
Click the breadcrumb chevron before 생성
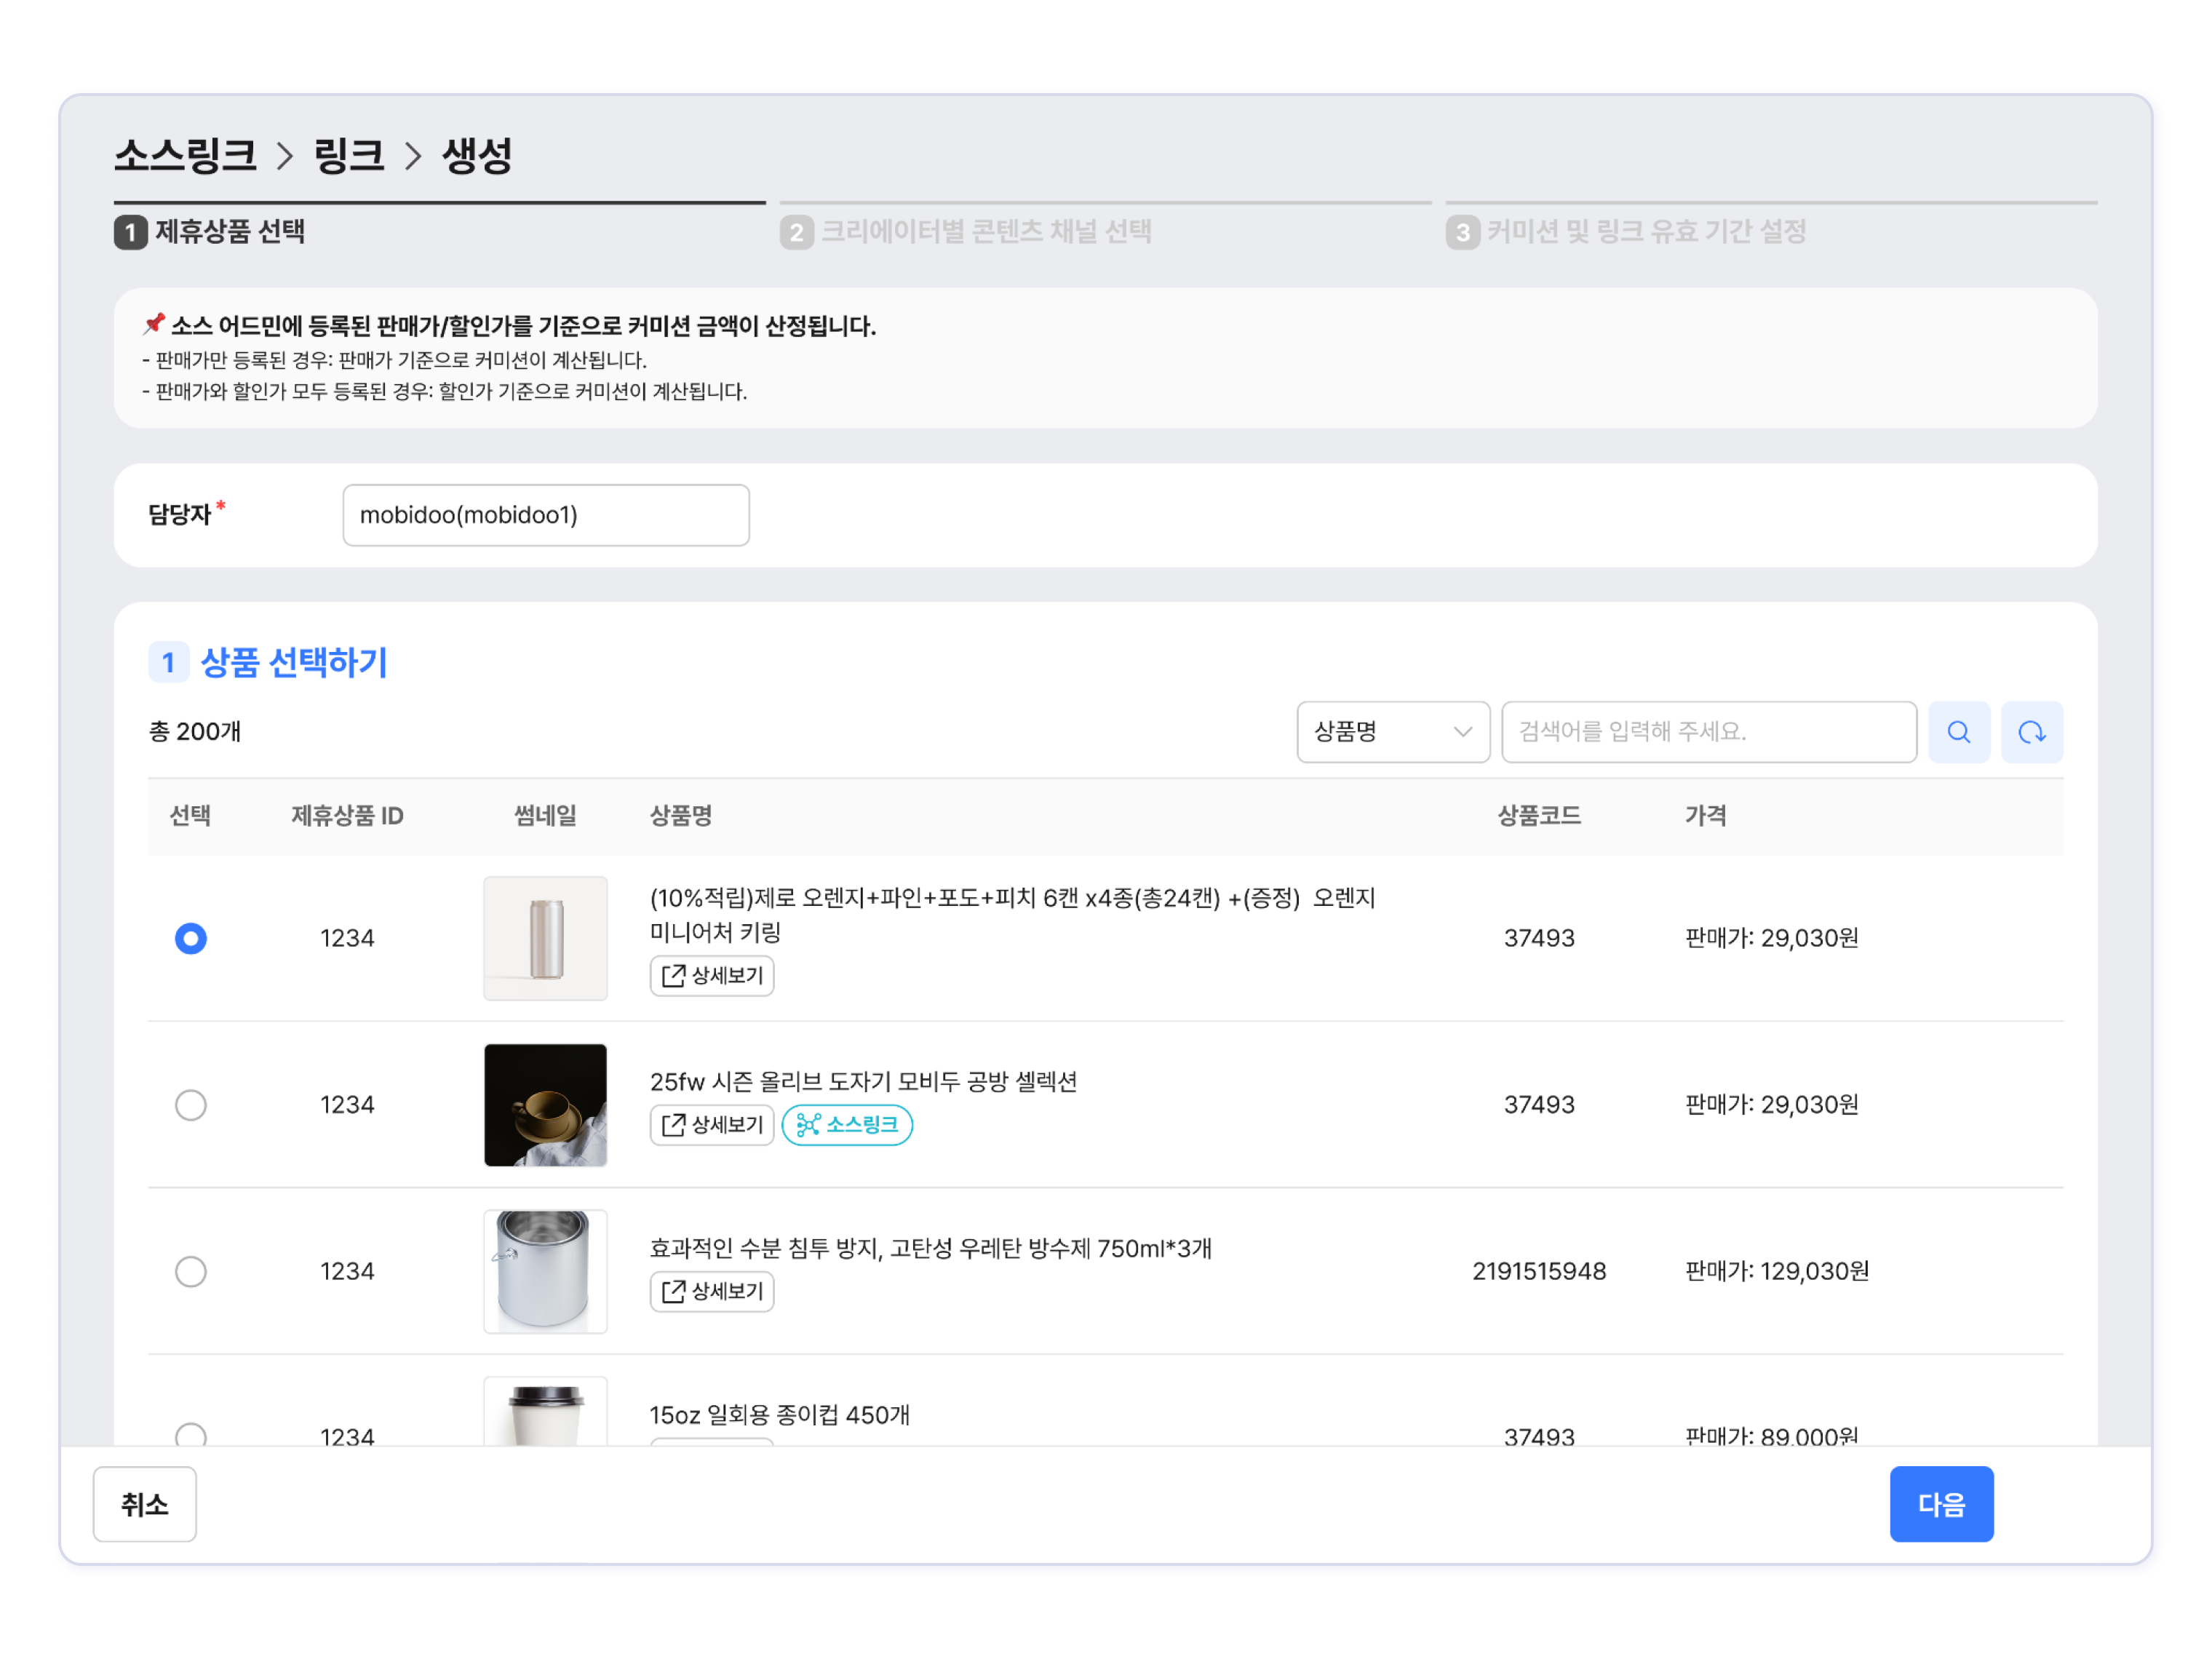click(413, 156)
